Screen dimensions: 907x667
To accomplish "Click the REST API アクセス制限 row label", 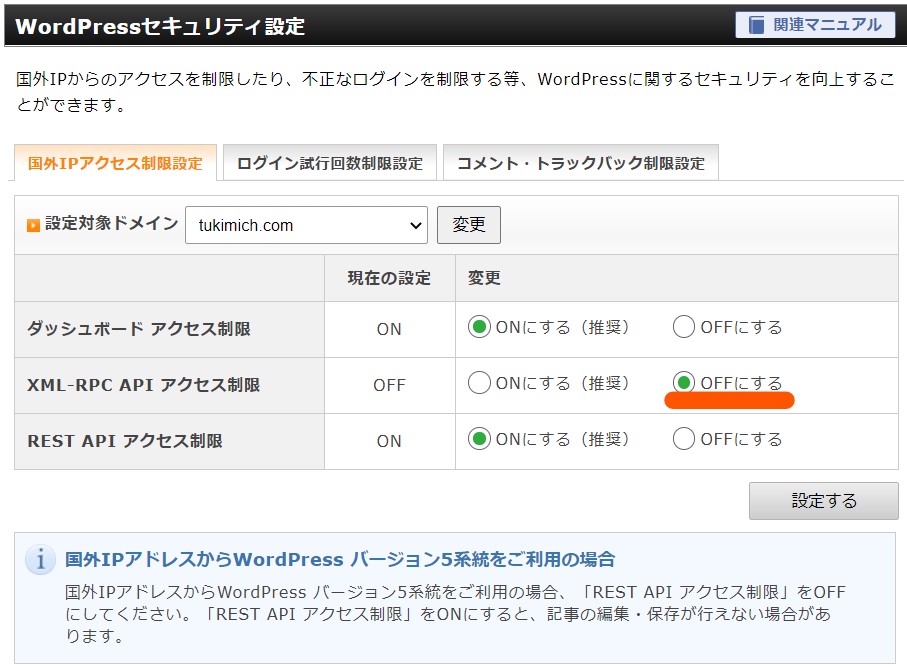I will click(125, 441).
